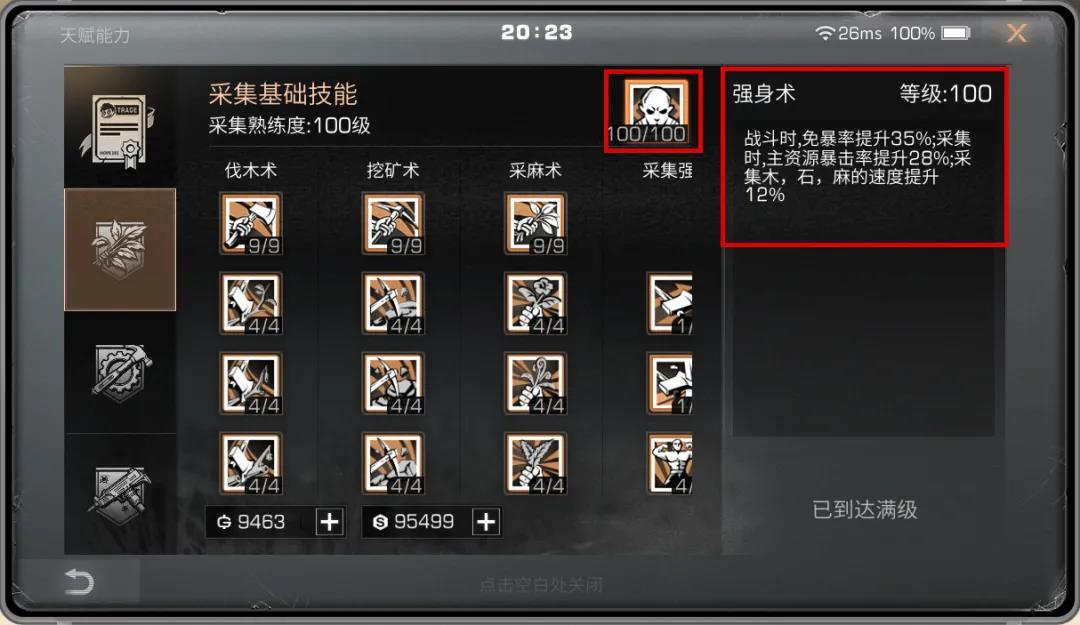Image resolution: width=1080 pixels, height=625 pixels.
Task: Switch to the gathering leaf badge tab
Action: tap(120, 249)
